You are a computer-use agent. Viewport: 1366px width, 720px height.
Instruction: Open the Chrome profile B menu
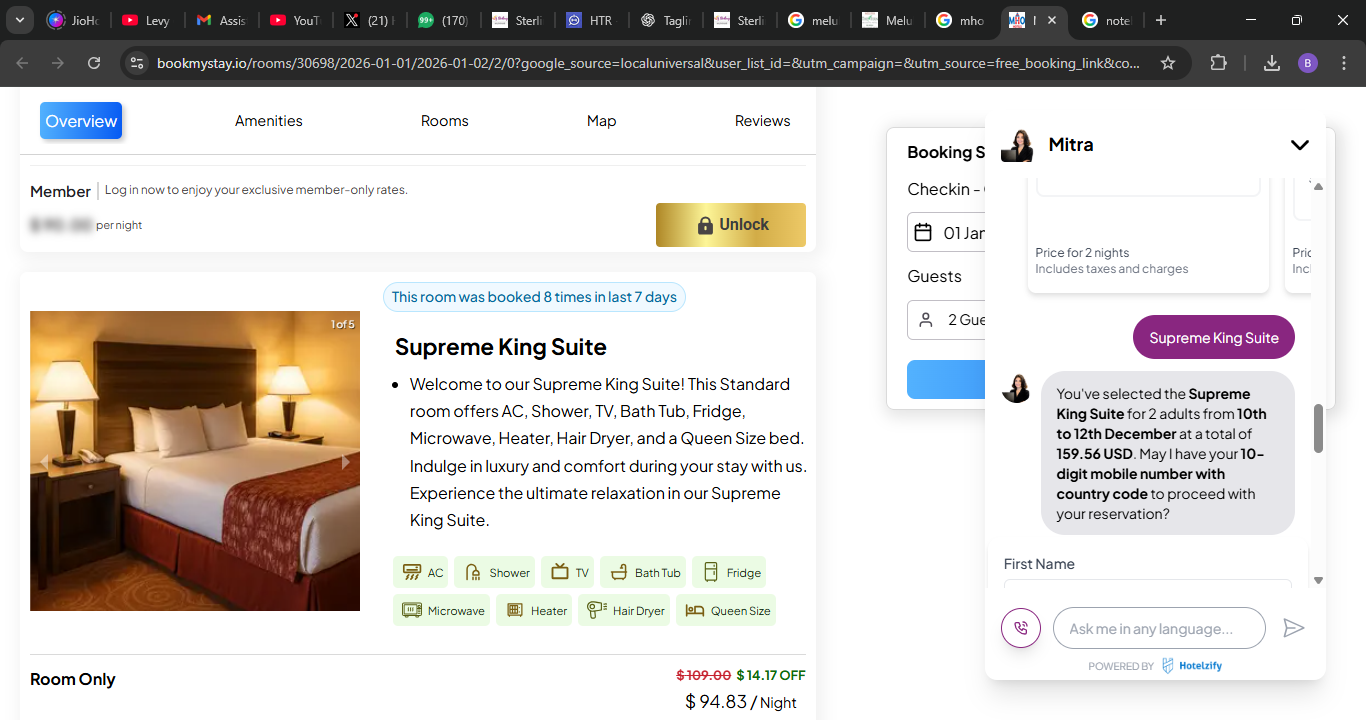point(1308,63)
